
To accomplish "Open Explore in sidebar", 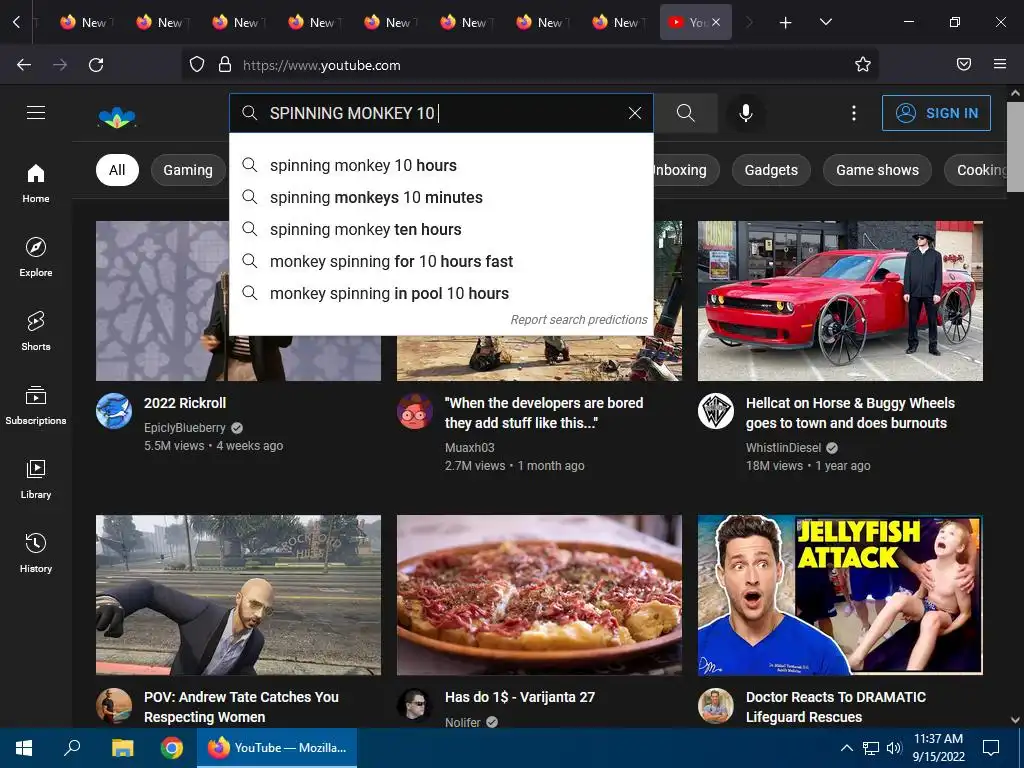I will (x=36, y=257).
